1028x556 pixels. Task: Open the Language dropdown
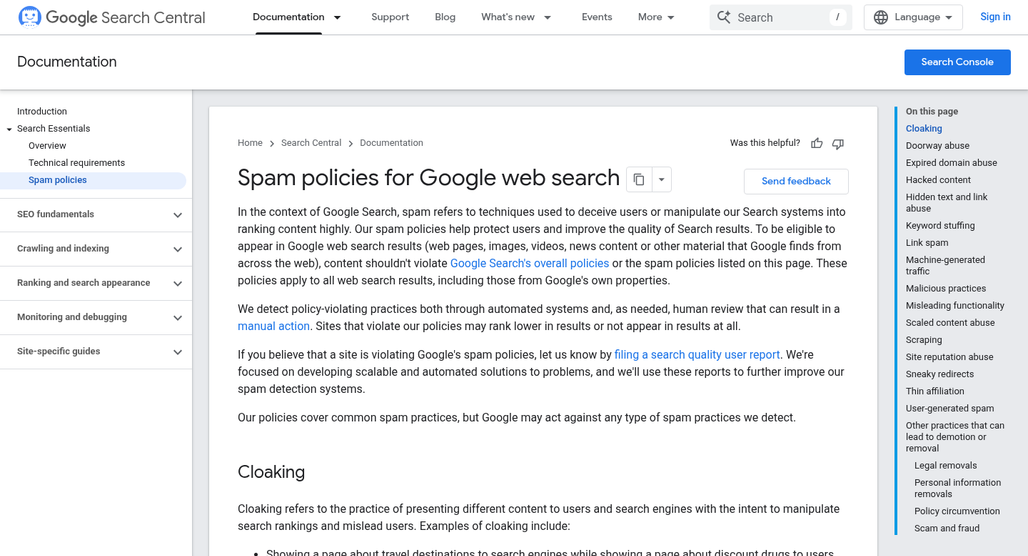coord(913,17)
